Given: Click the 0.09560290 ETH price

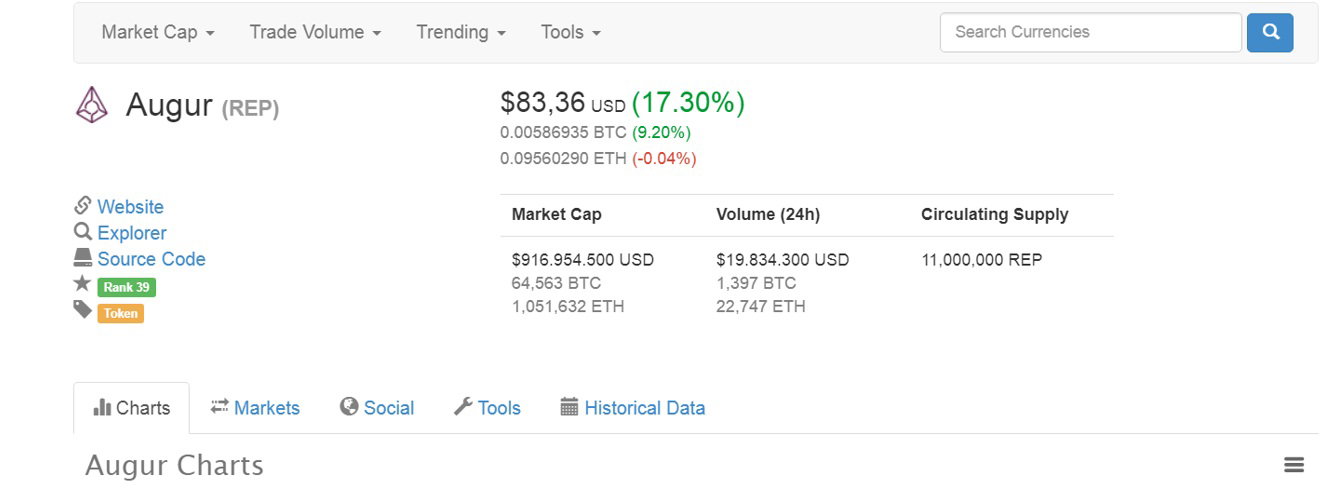Looking at the screenshot, I should point(564,158).
